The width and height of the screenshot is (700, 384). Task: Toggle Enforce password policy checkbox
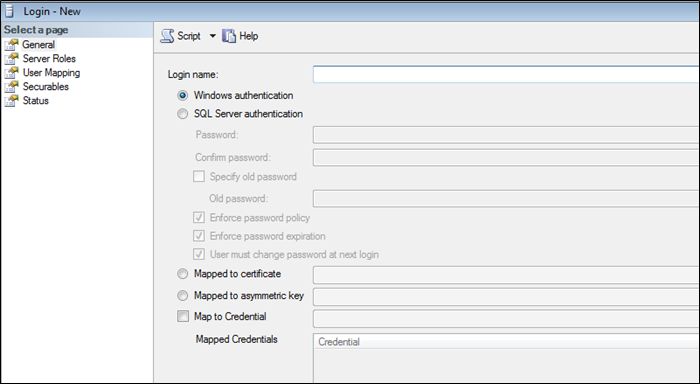[x=199, y=217]
